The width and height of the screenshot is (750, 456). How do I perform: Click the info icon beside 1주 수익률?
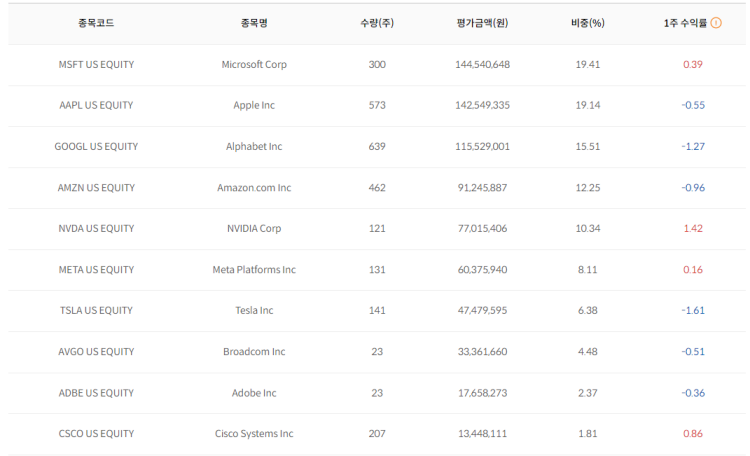716,23
